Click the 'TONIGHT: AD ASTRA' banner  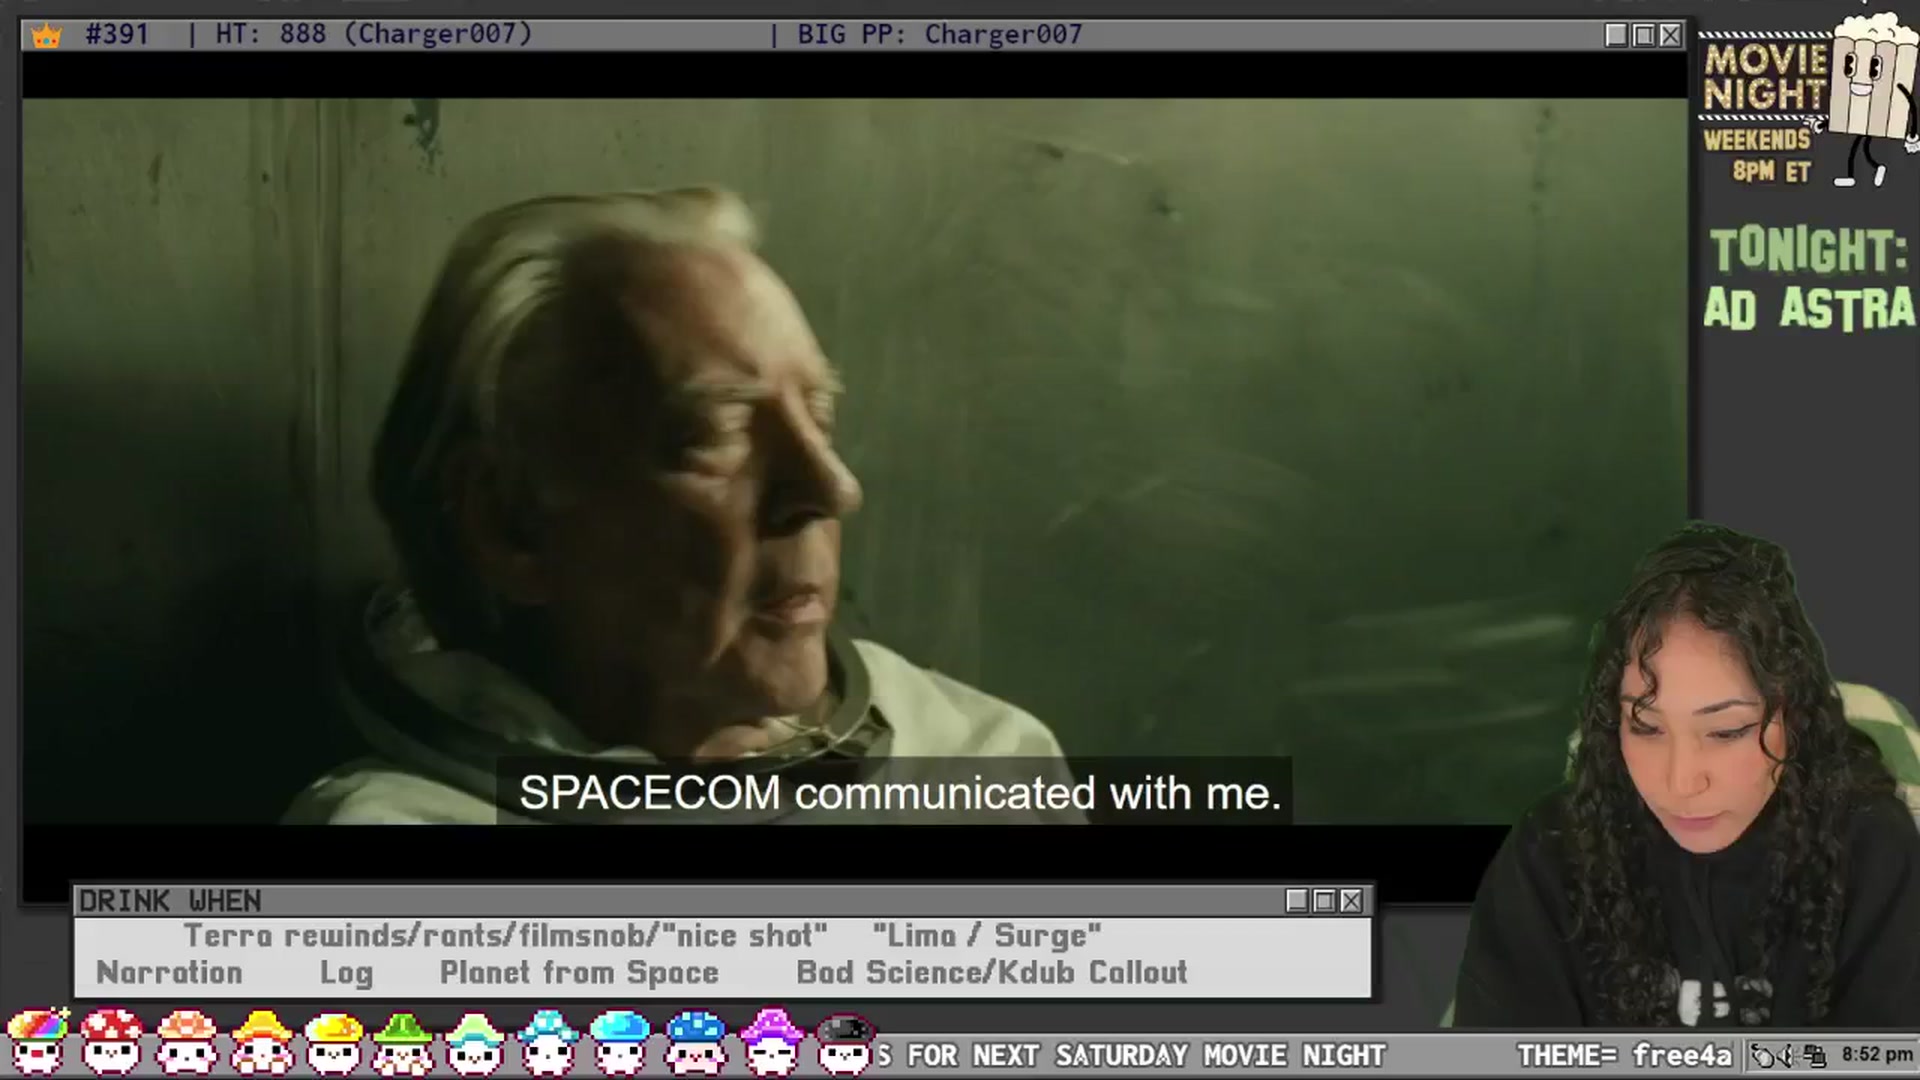pyautogui.click(x=1809, y=280)
